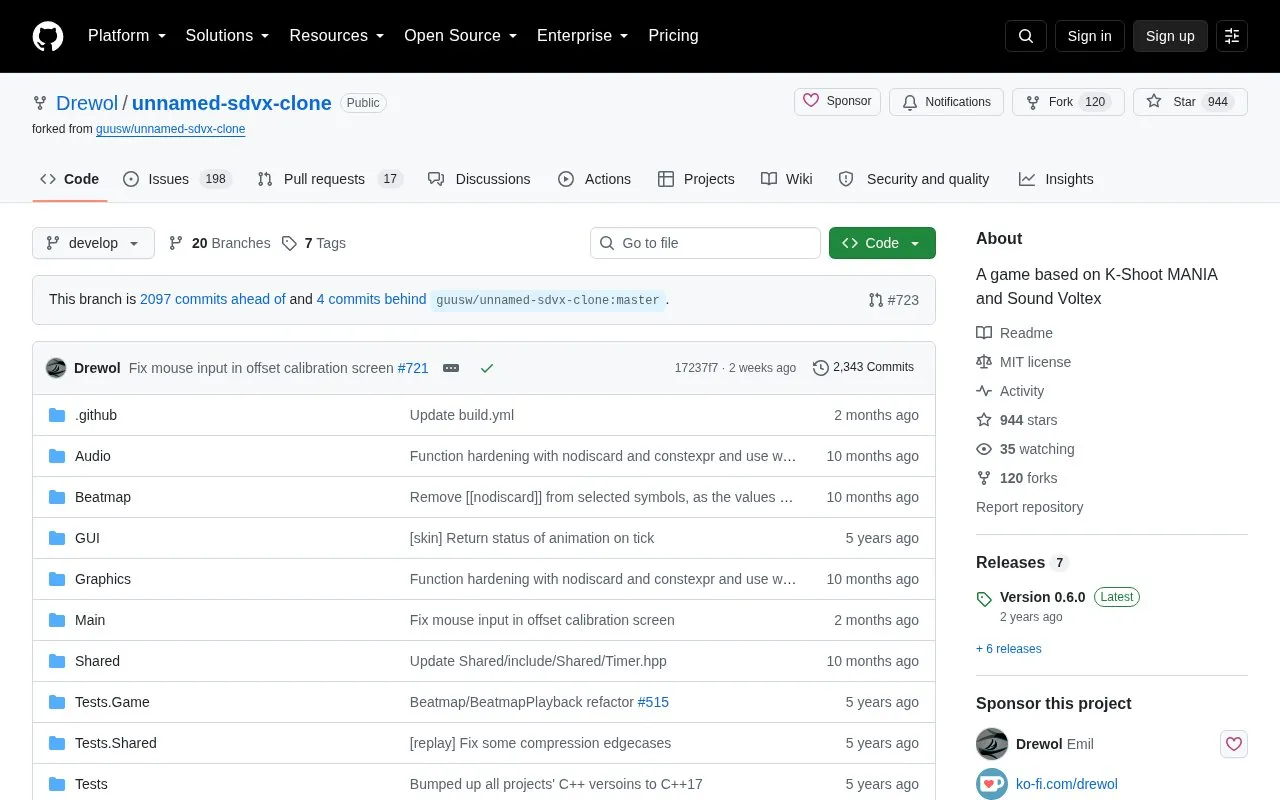Open the Discussions tab
Viewport: 1280px width, 800px height.
(x=479, y=179)
